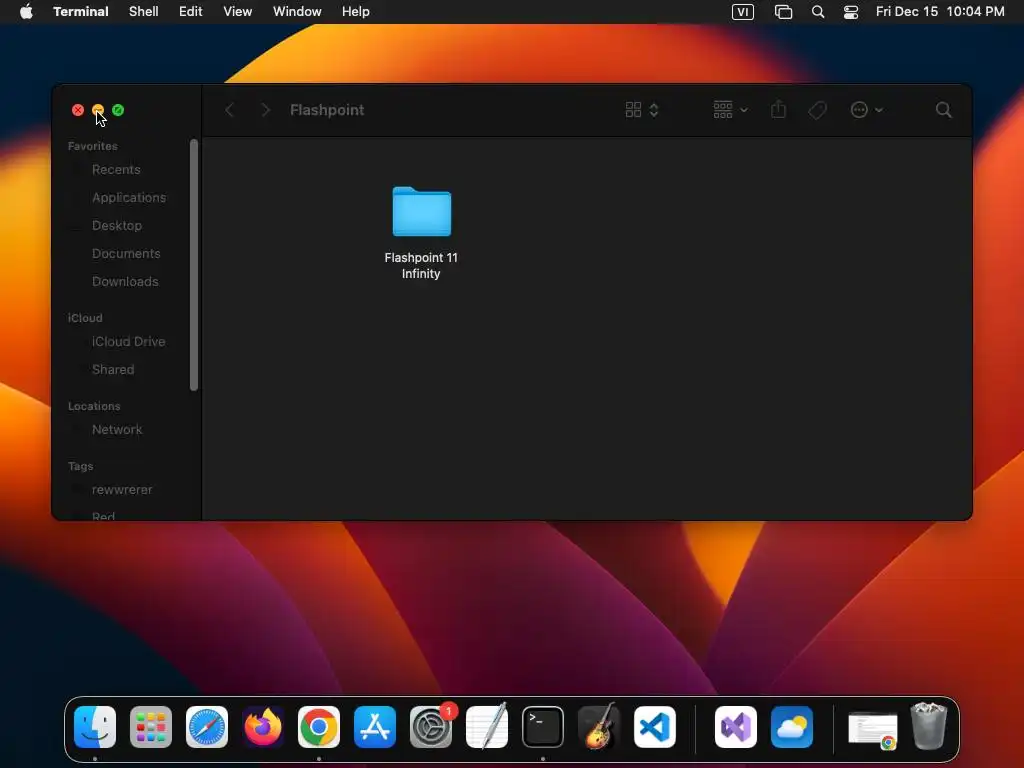Open iCloud Drive in the sidebar
The height and width of the screenshot is (768, 1024).
[128, 342]
